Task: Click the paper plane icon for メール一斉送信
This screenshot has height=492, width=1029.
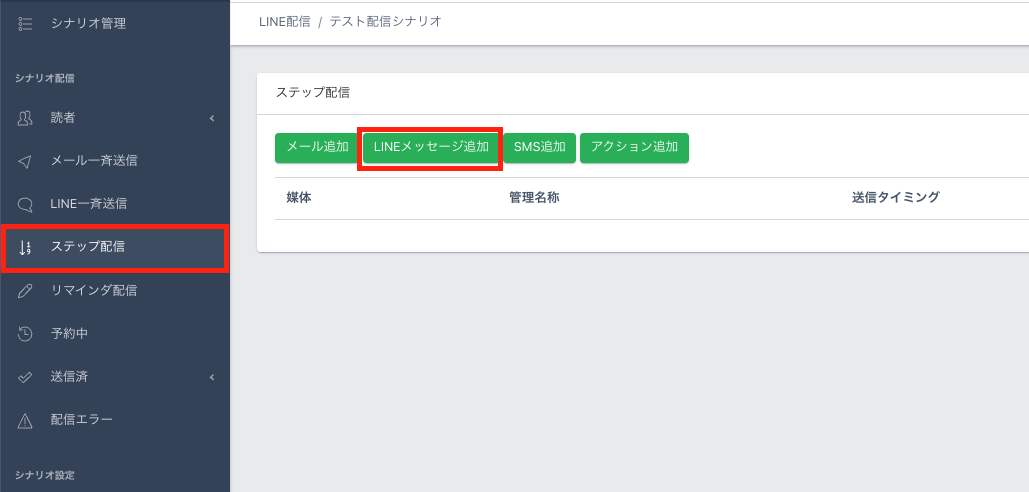Action: coord(26,161)
